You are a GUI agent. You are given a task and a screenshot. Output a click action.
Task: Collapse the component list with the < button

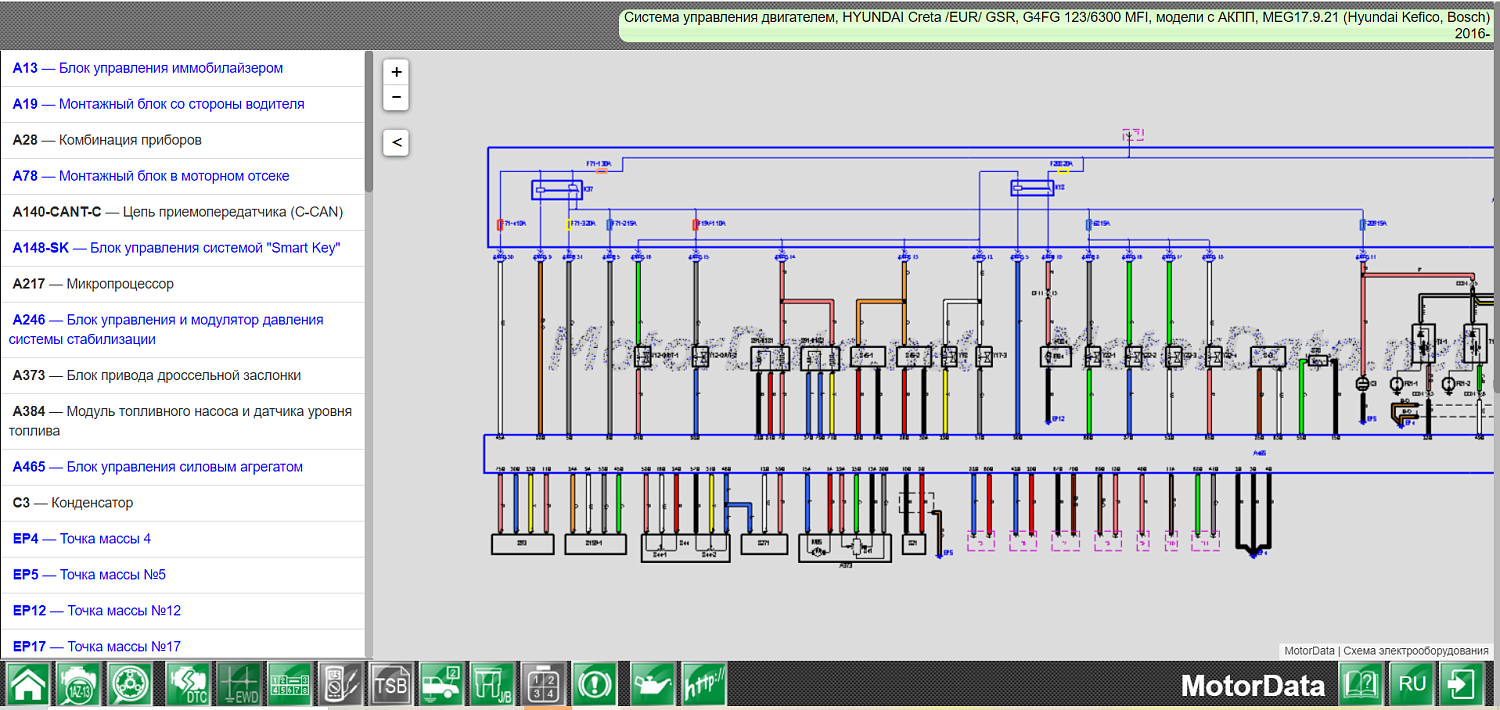click(397, 142)
